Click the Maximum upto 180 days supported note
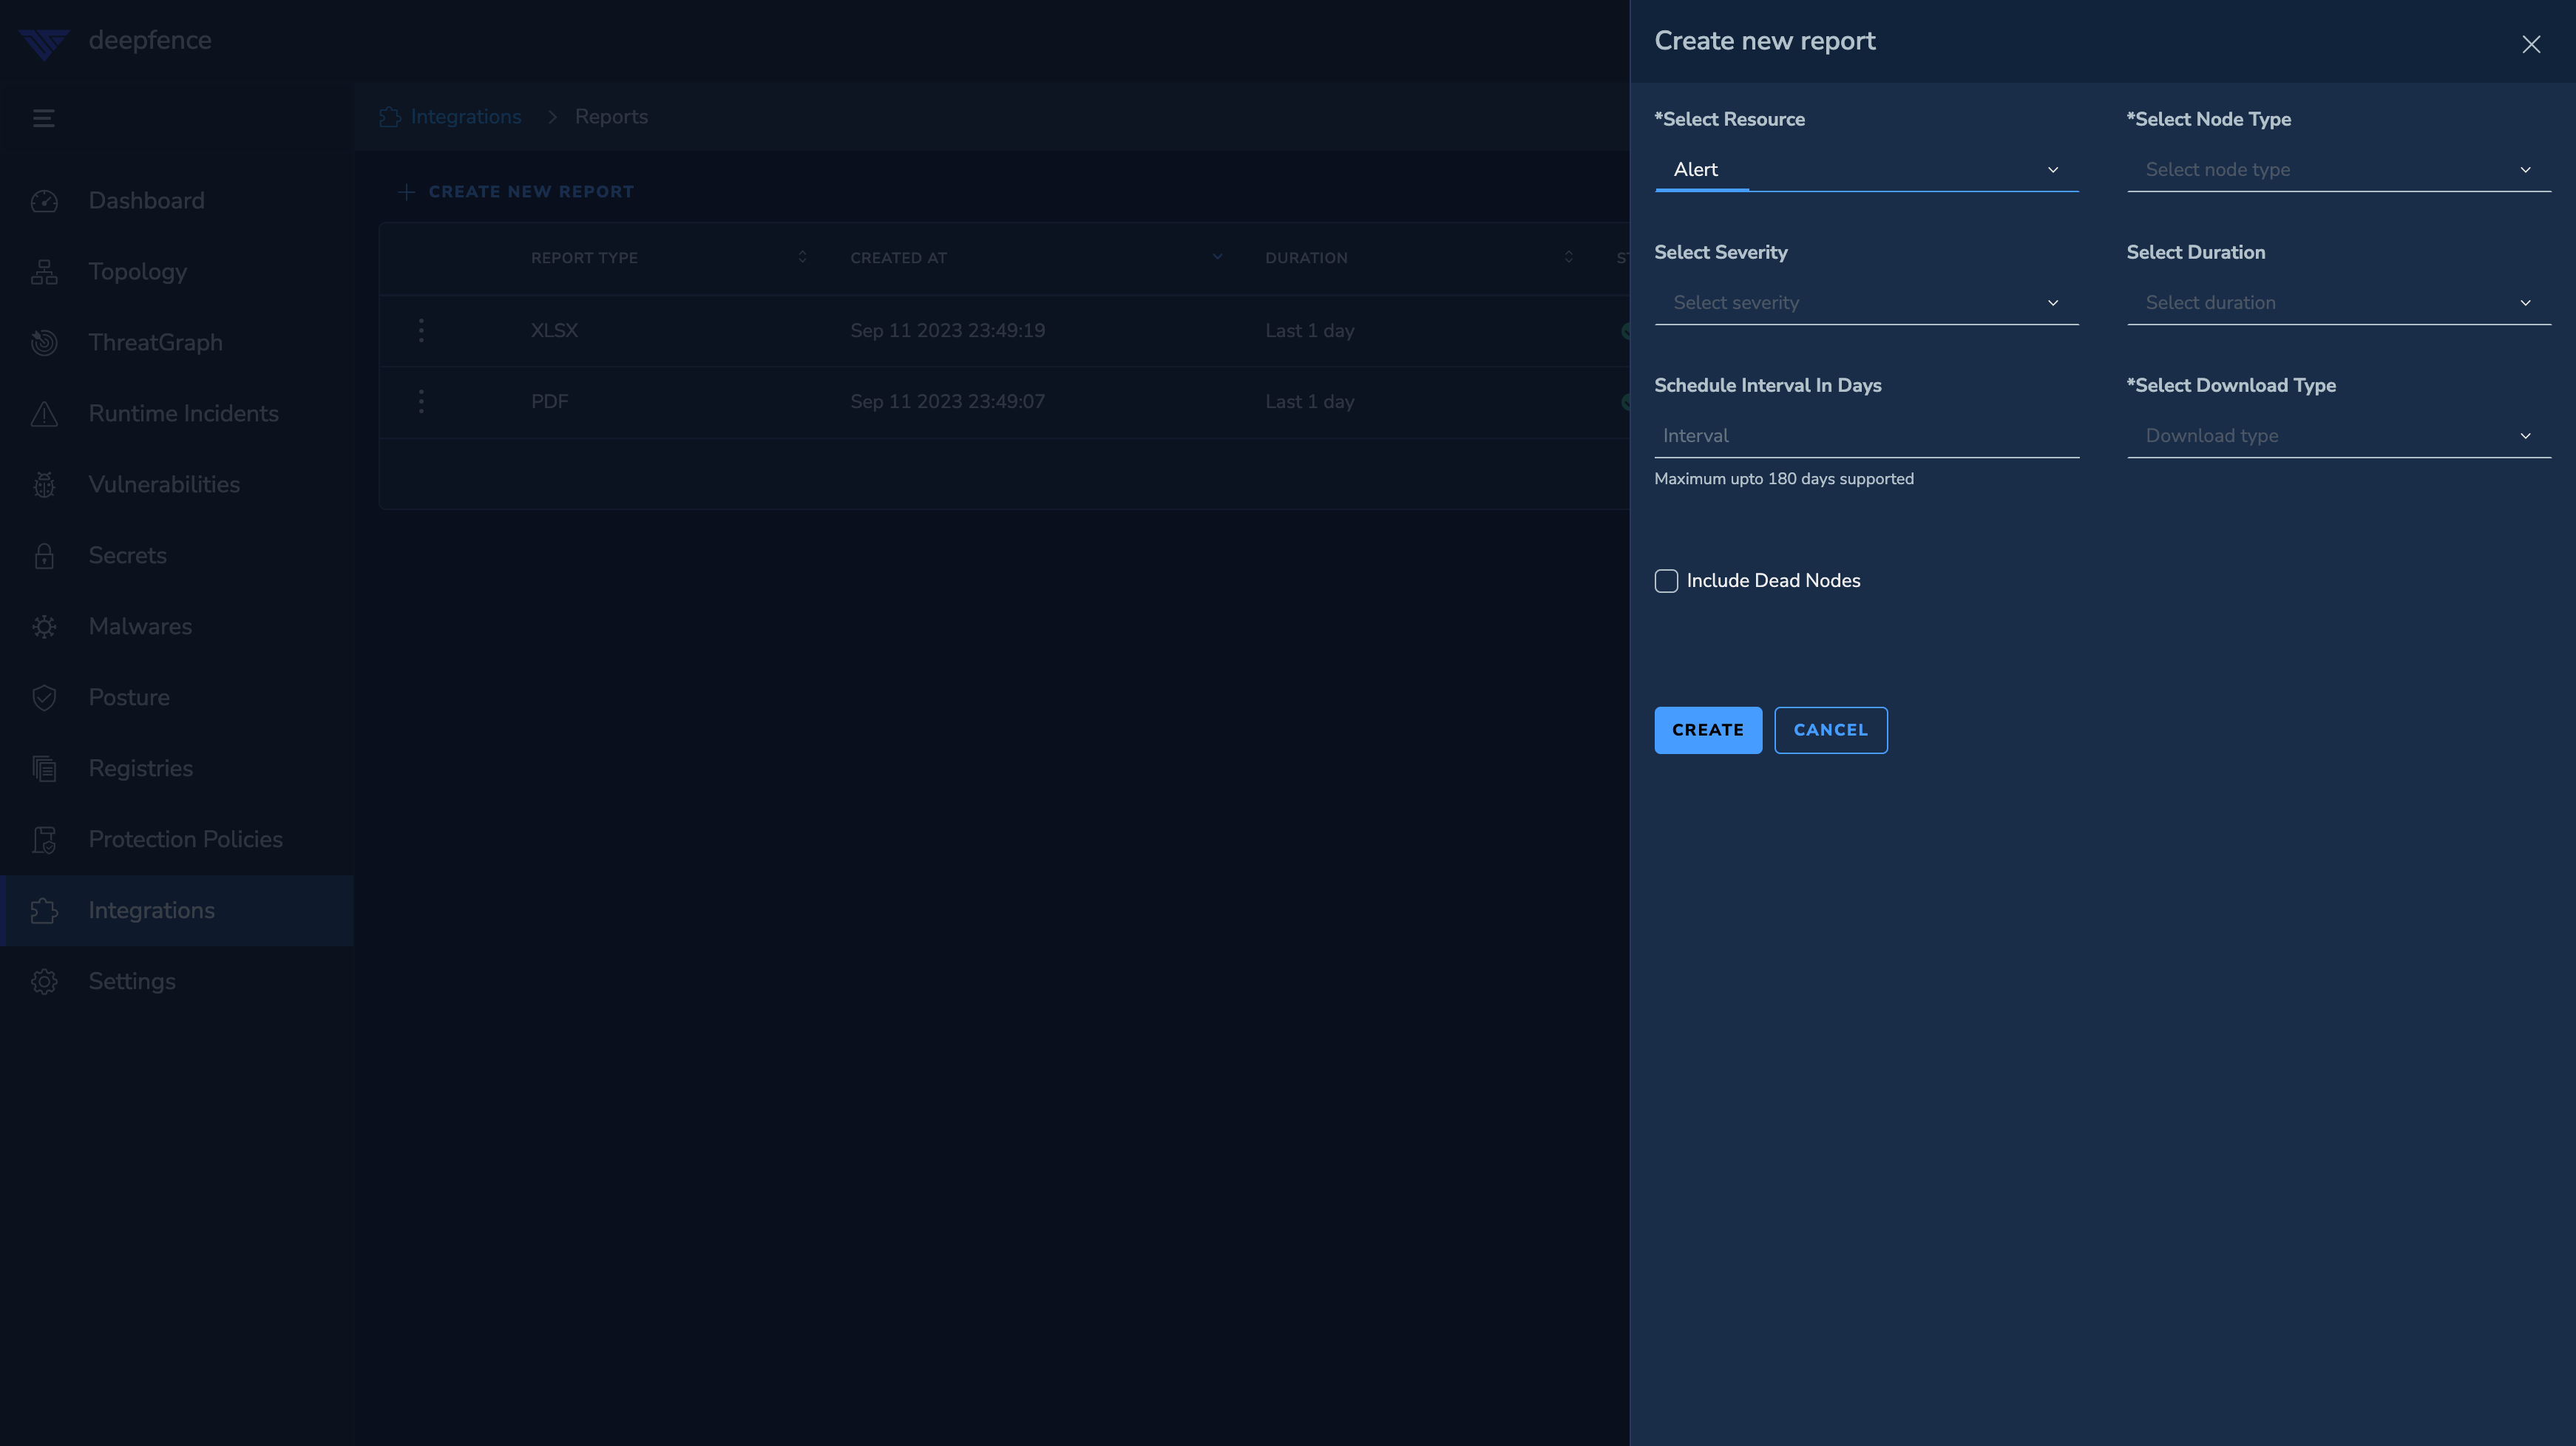 (x=1784, y=479)
